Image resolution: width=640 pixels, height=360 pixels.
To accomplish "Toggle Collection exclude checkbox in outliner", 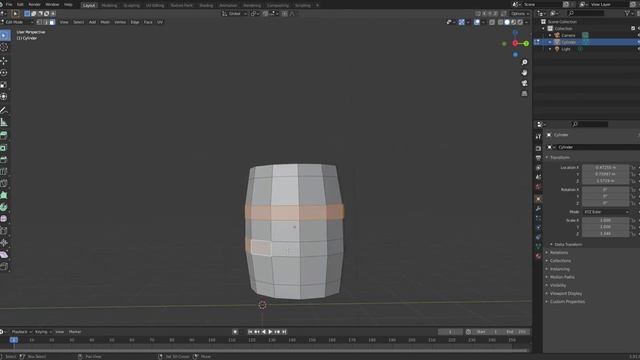I will [633, 29].
